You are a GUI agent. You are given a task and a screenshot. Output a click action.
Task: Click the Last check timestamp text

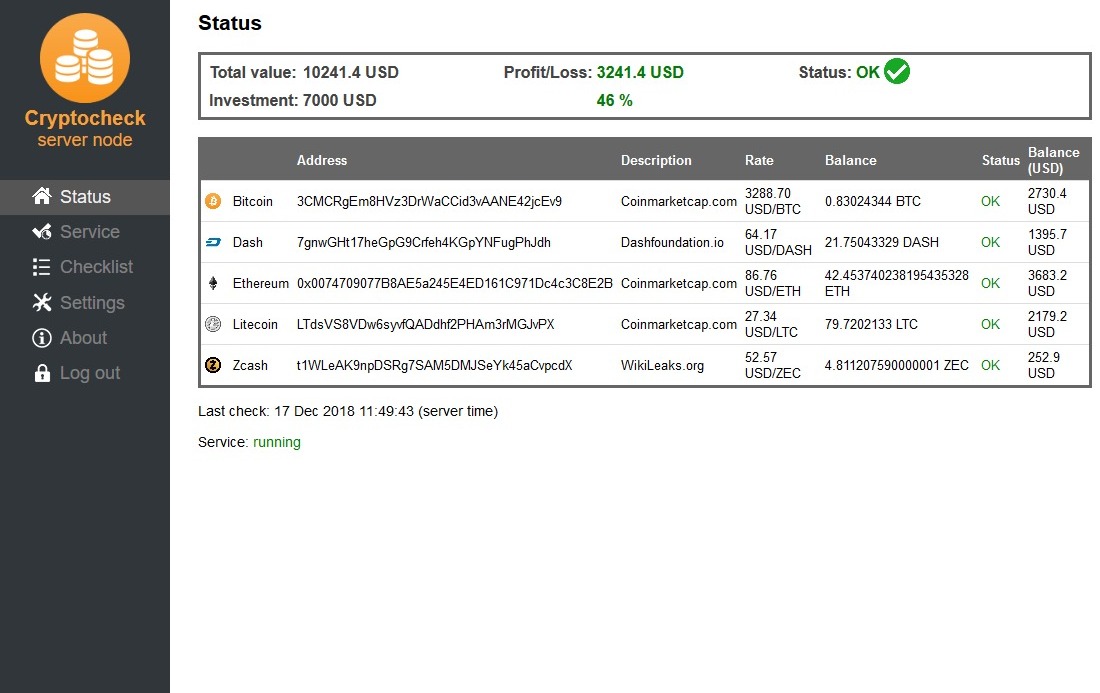(x=348, y=412)
